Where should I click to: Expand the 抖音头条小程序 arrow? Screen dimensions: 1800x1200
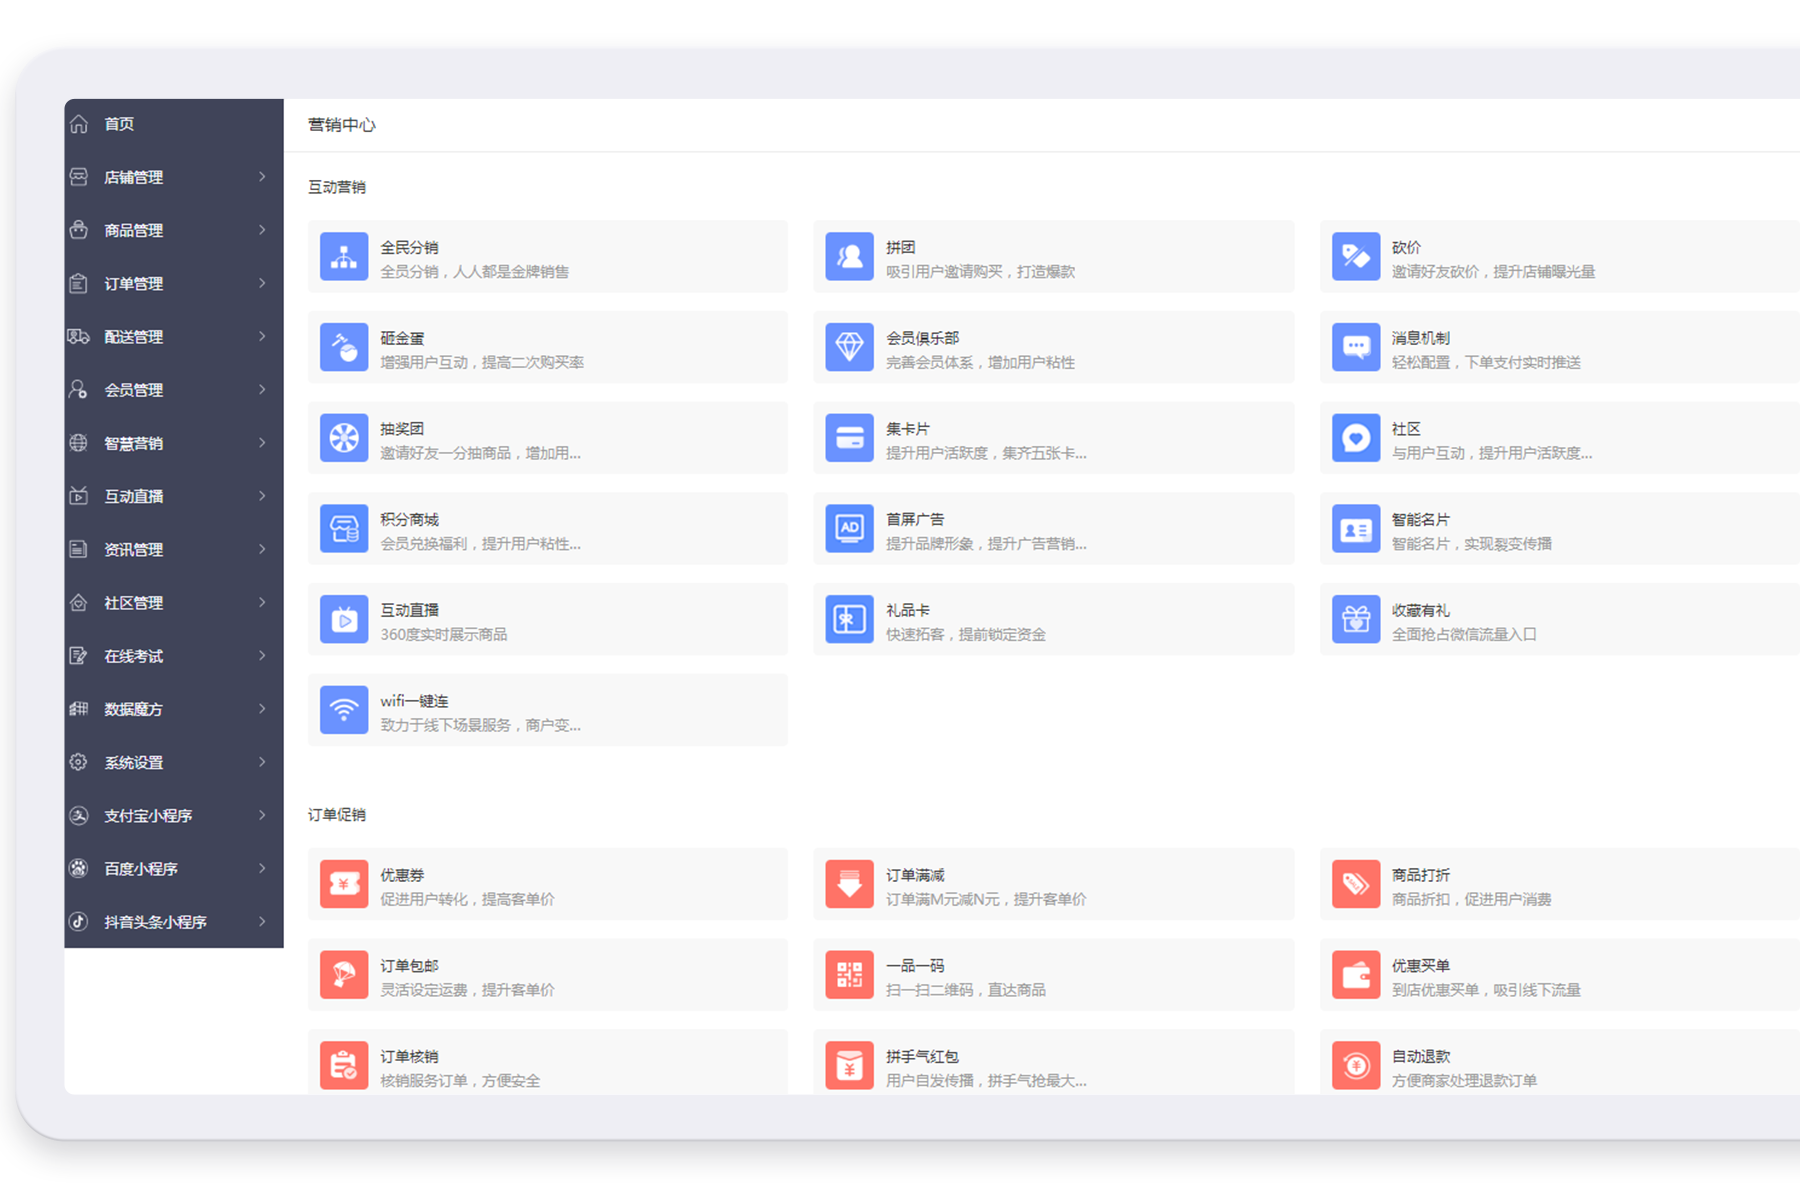click(x=262, y=921)
